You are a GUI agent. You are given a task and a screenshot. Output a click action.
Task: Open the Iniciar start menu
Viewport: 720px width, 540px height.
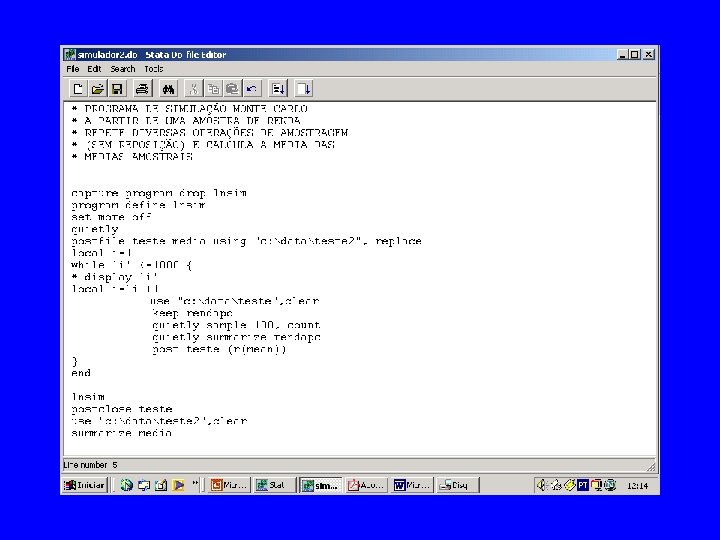tap(84, 485)
